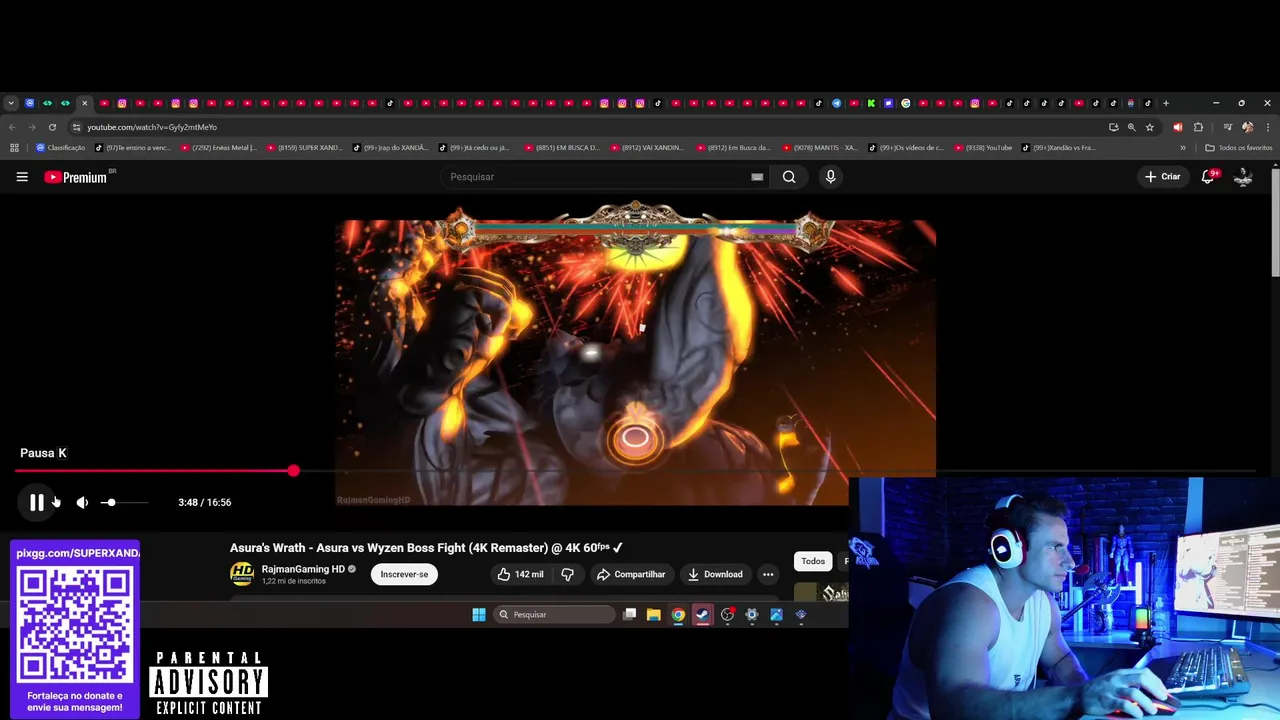
Task: Open Chrome's tab search dropdown arrow
Action: pos(11,103)
